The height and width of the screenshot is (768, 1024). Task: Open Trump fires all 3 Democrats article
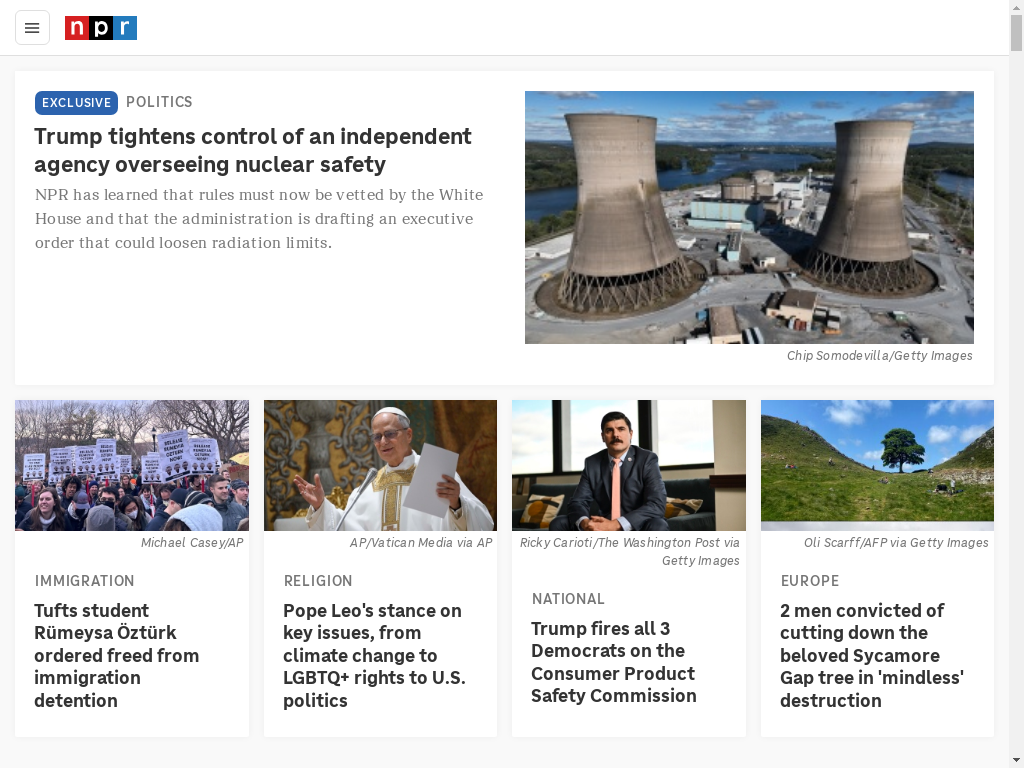614,662
